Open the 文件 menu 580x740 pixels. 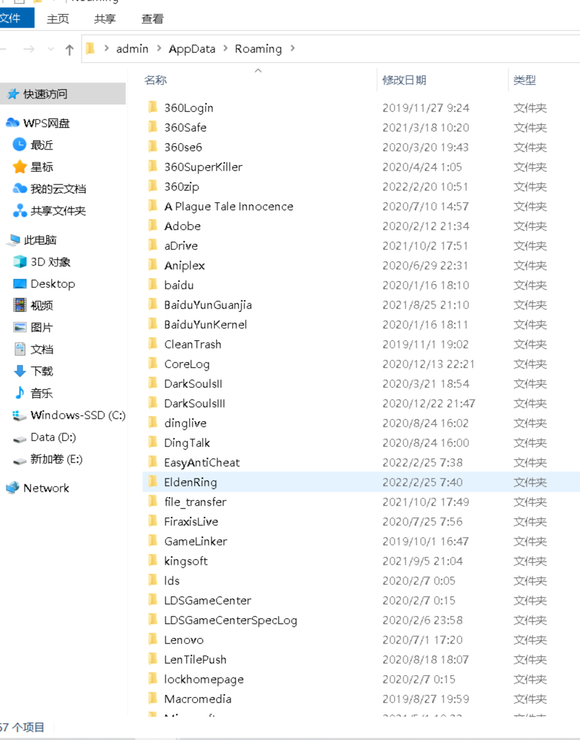click(x=12, y=18)
